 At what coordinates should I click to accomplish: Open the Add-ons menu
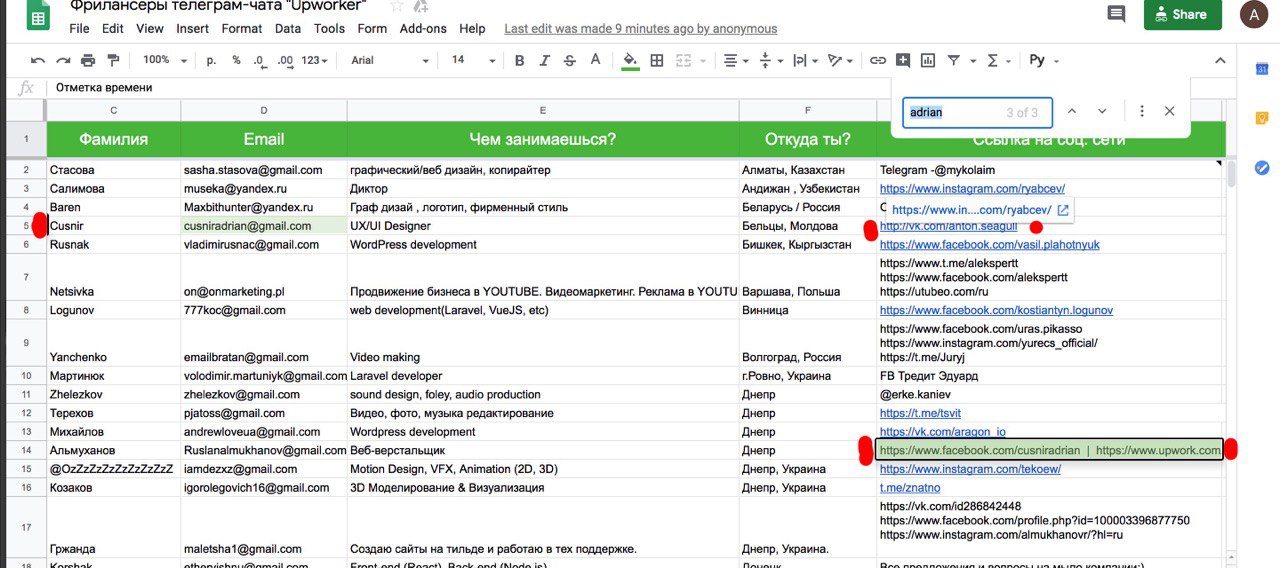pos(423,29)
